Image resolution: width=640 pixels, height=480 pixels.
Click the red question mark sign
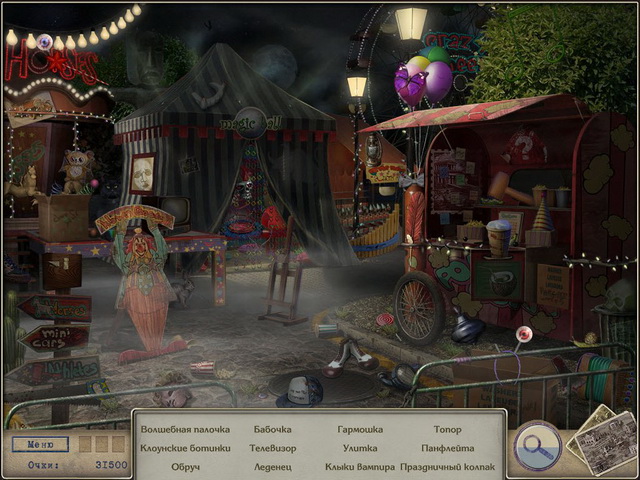coord(525,145)
